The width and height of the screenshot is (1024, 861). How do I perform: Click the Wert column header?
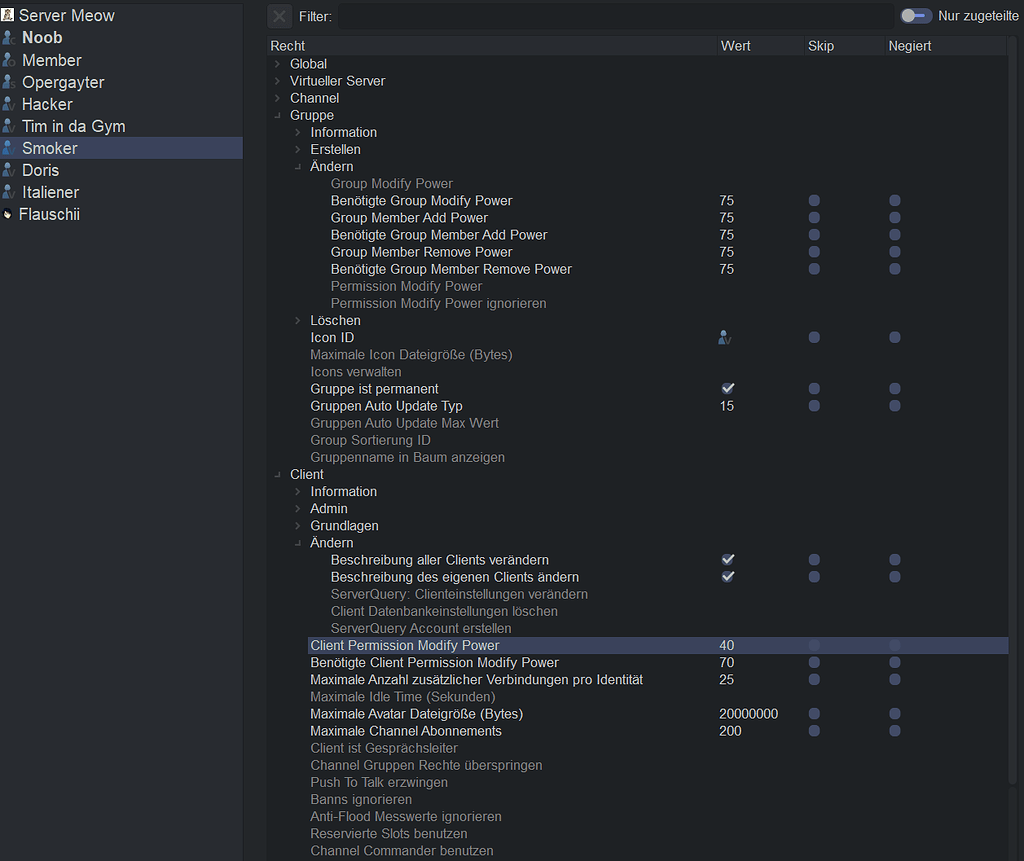coord(736,46)
